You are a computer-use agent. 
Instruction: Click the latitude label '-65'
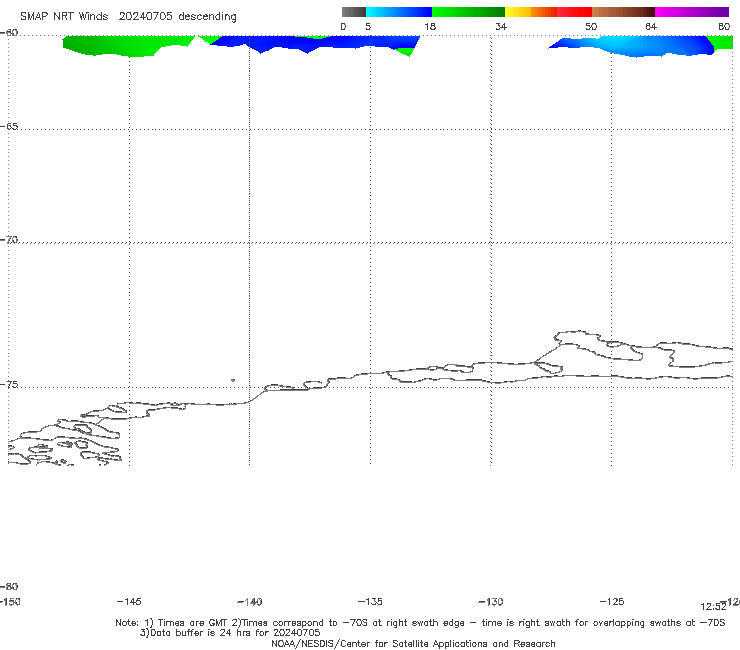9,127
